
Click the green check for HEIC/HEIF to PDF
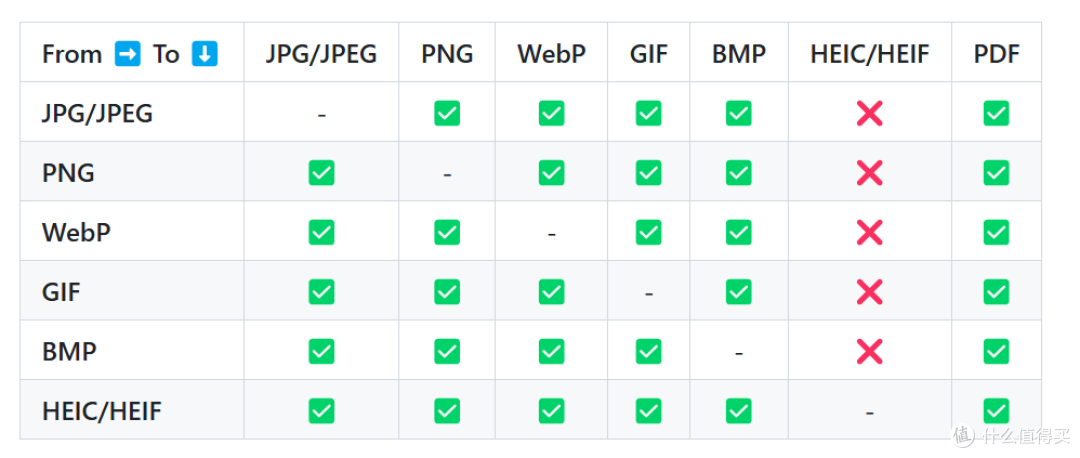pyautogui.click(x=996, y=411)
